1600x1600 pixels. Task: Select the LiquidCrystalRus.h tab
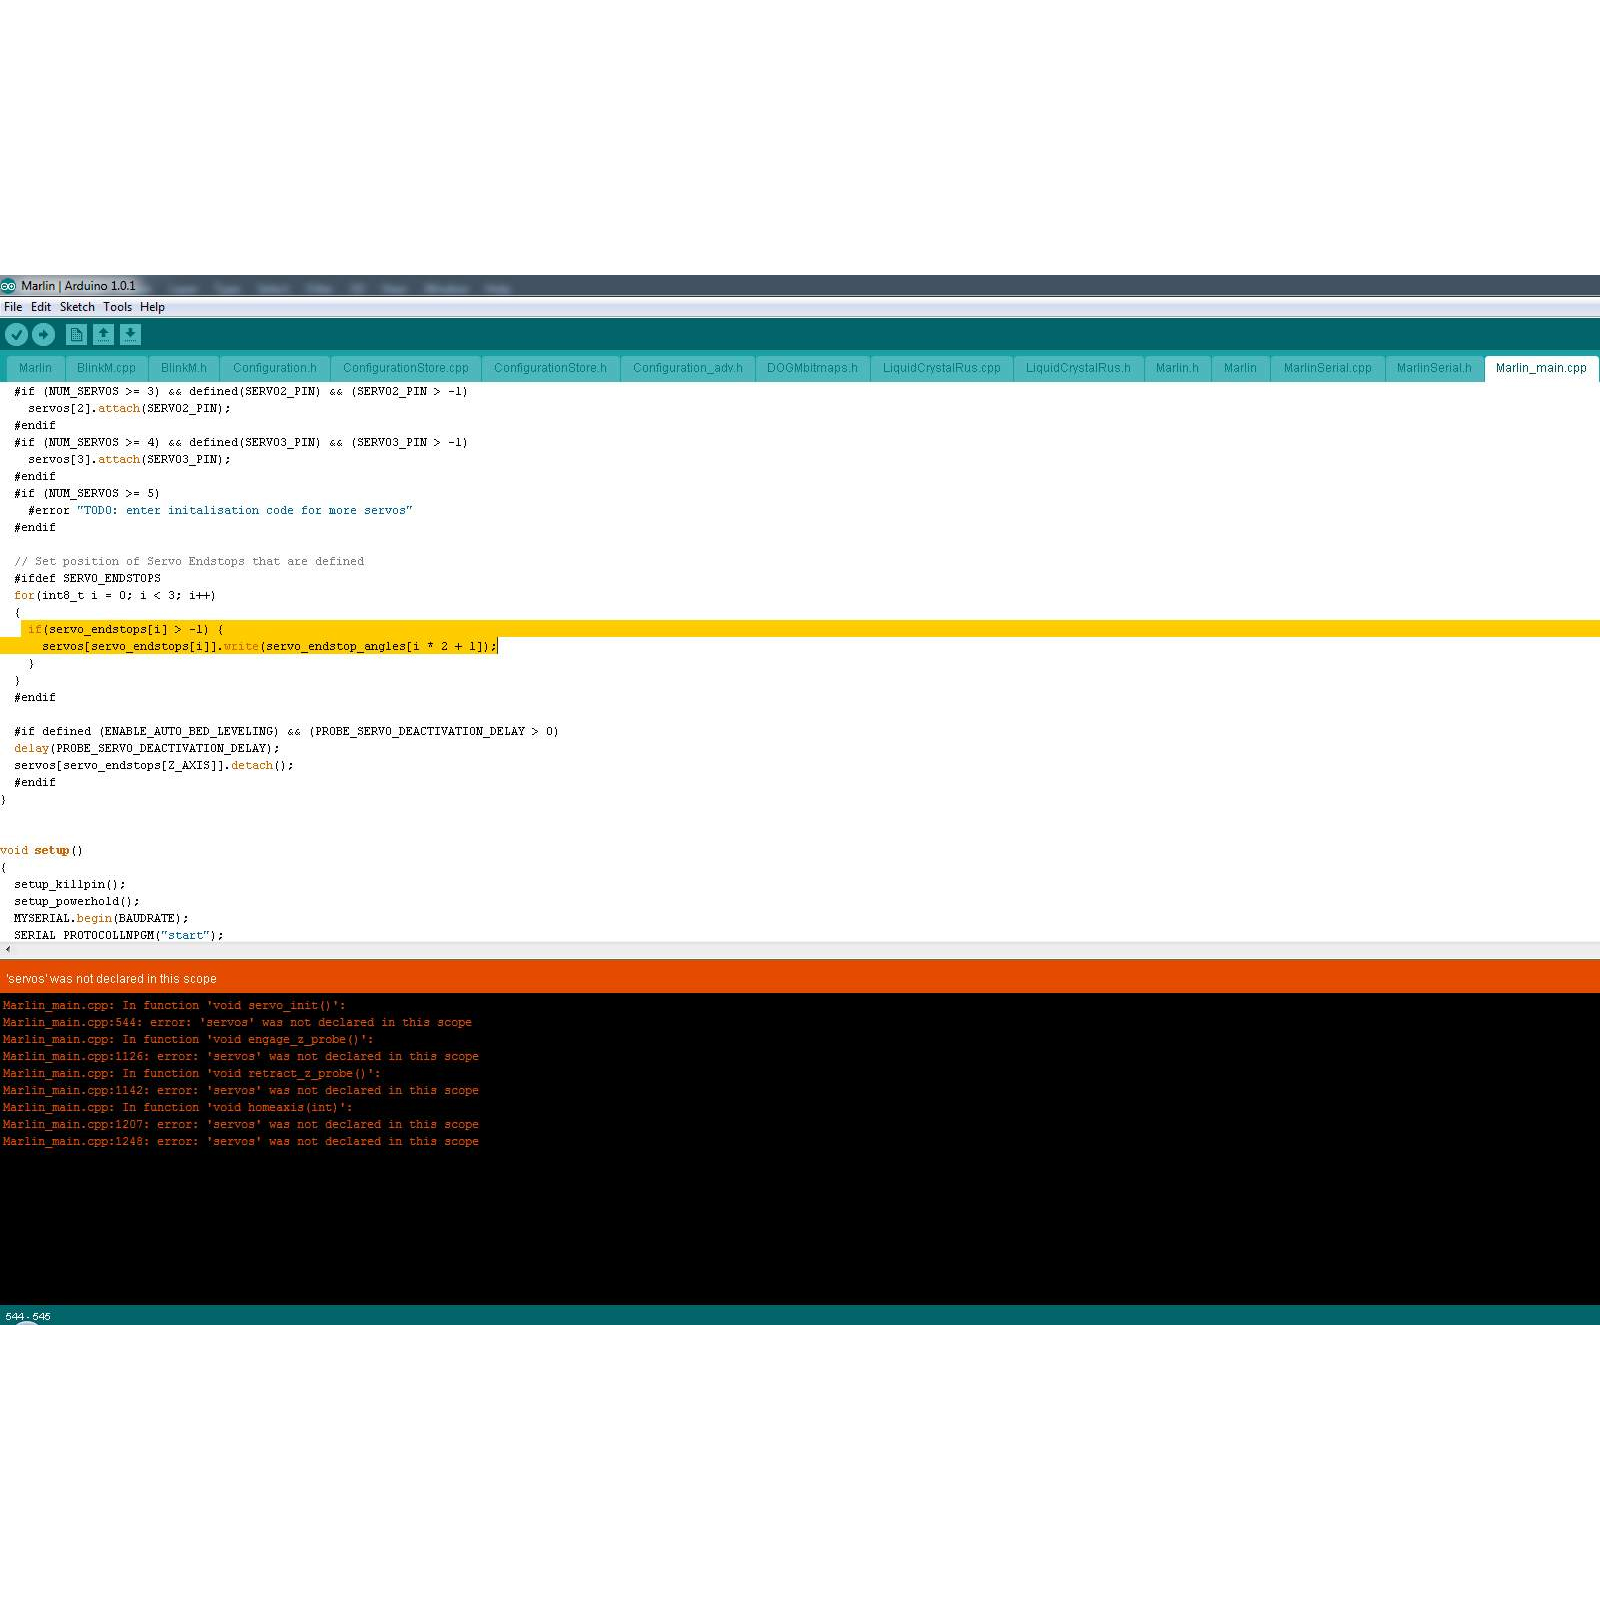pos(1078,368)
